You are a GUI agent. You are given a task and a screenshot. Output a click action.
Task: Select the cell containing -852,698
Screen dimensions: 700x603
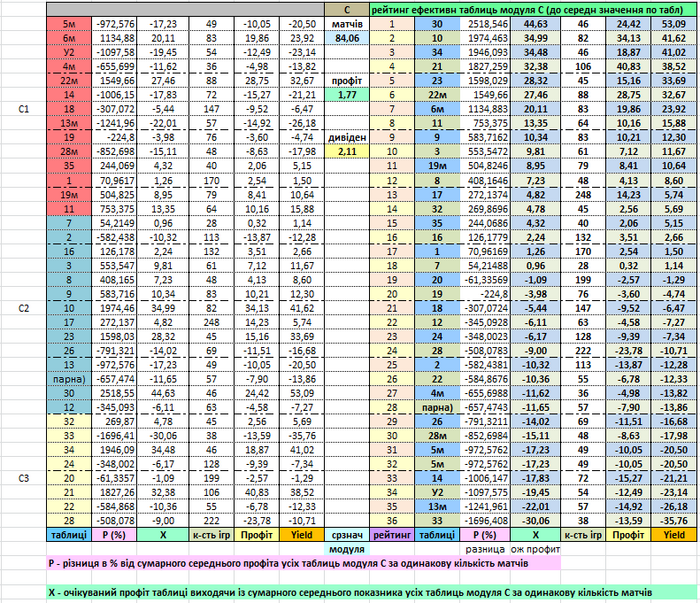[114, 152]
